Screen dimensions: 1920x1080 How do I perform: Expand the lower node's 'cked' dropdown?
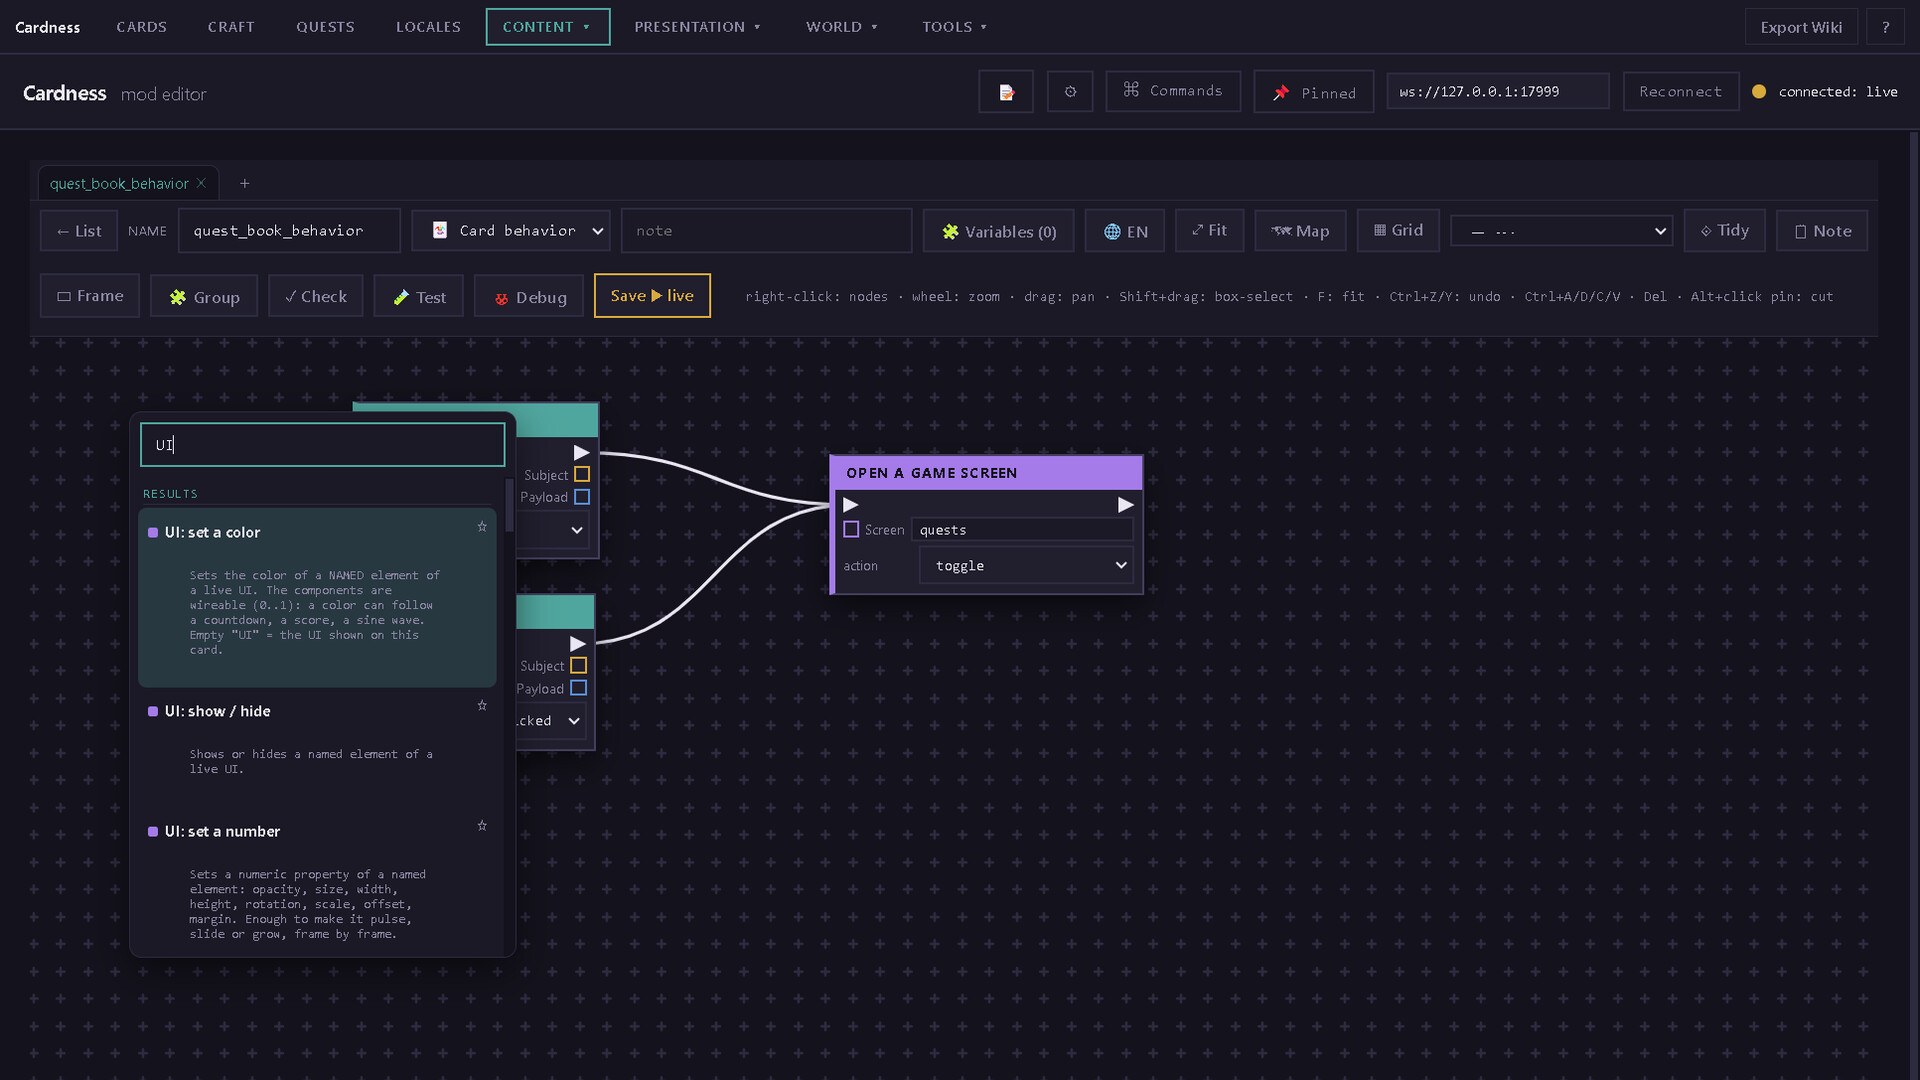(552, 721)
